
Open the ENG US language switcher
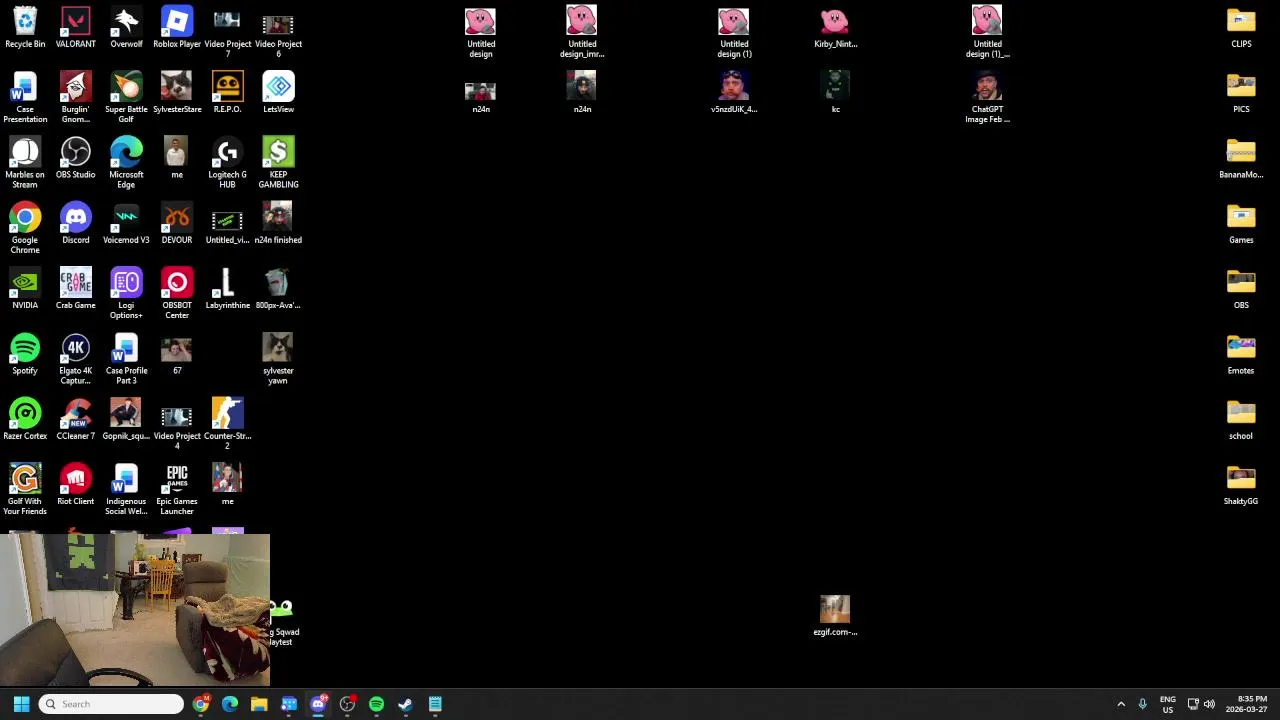point(1168,704)
